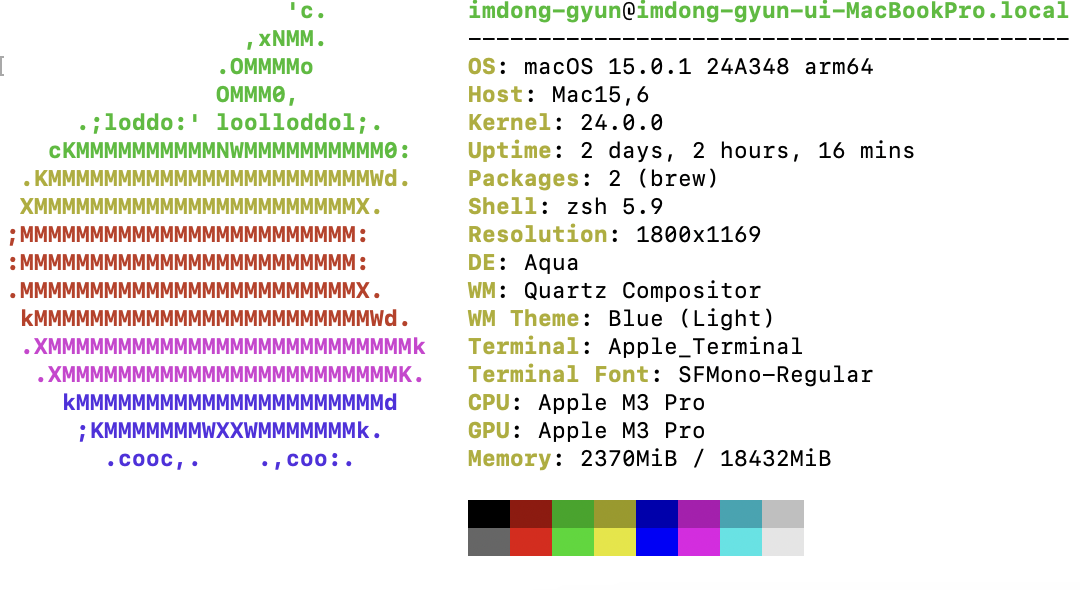Click the Packages line 2 (brew)

coord(593,179)
